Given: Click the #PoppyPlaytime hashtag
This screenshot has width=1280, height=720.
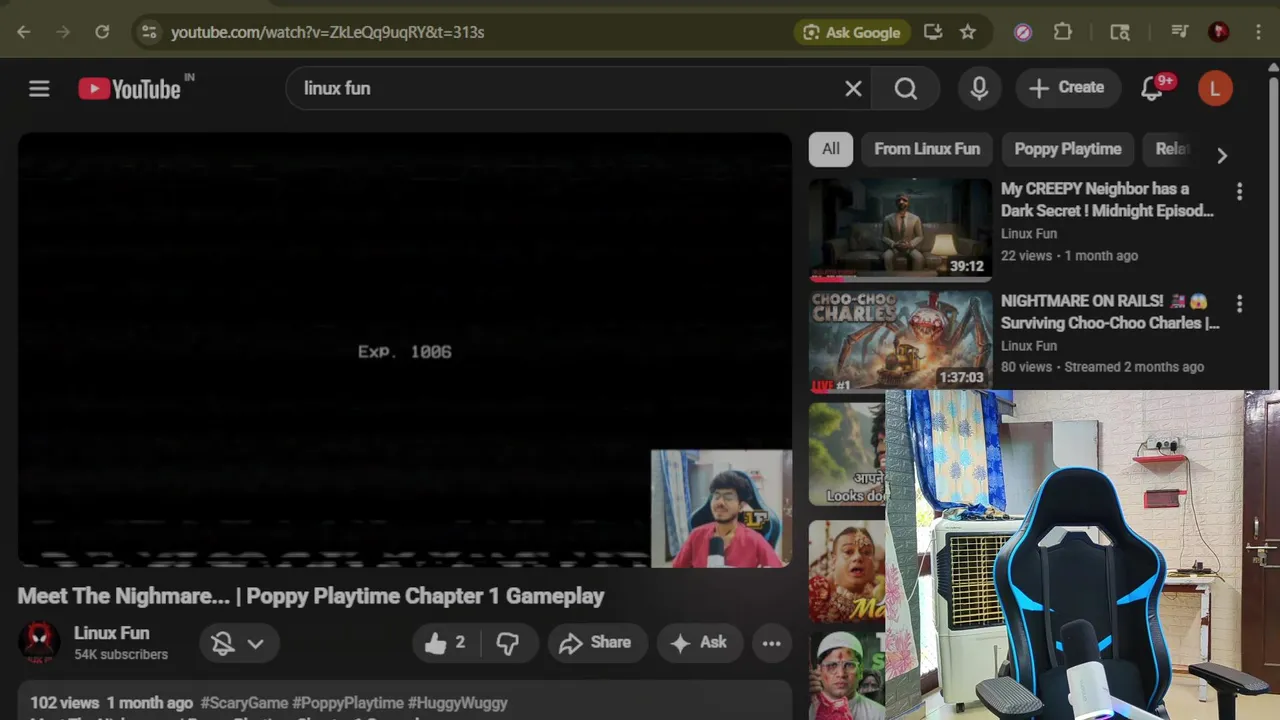Looking at the screenshot, I should pos(348,703).
